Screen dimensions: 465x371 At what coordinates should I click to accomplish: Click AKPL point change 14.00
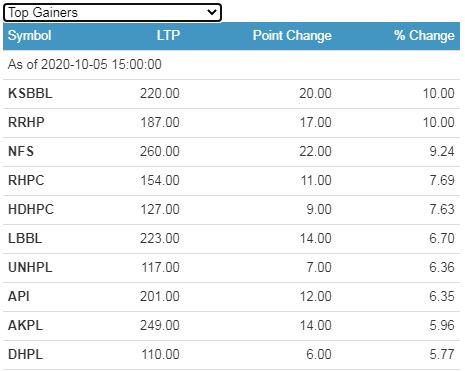[315, 325]
